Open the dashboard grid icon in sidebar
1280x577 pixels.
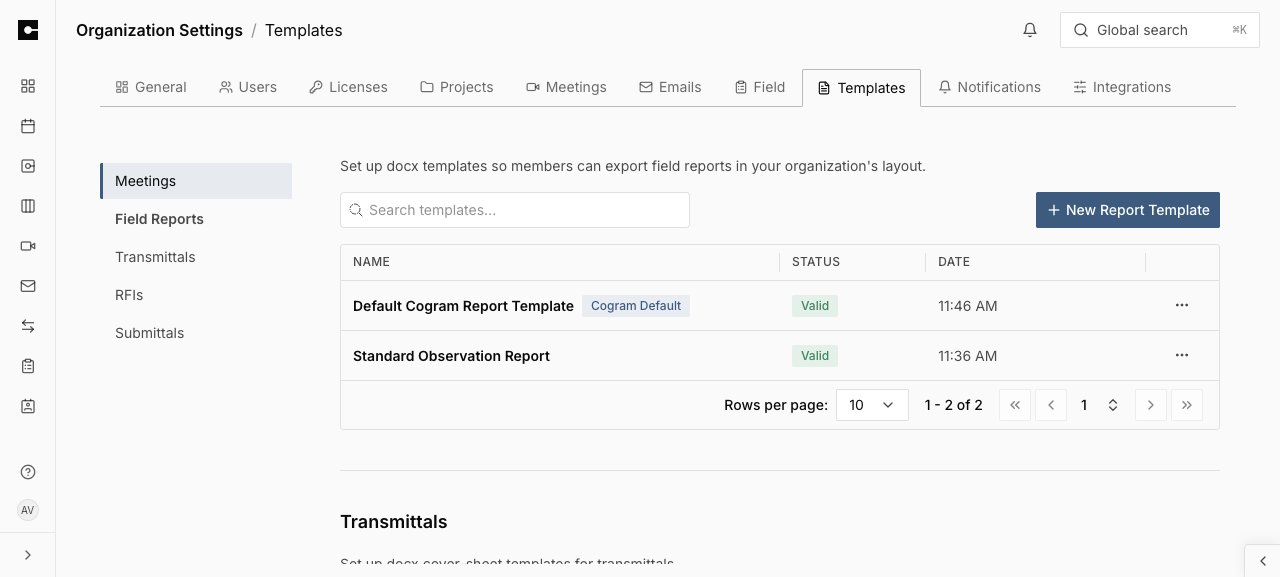pos(28,86)
